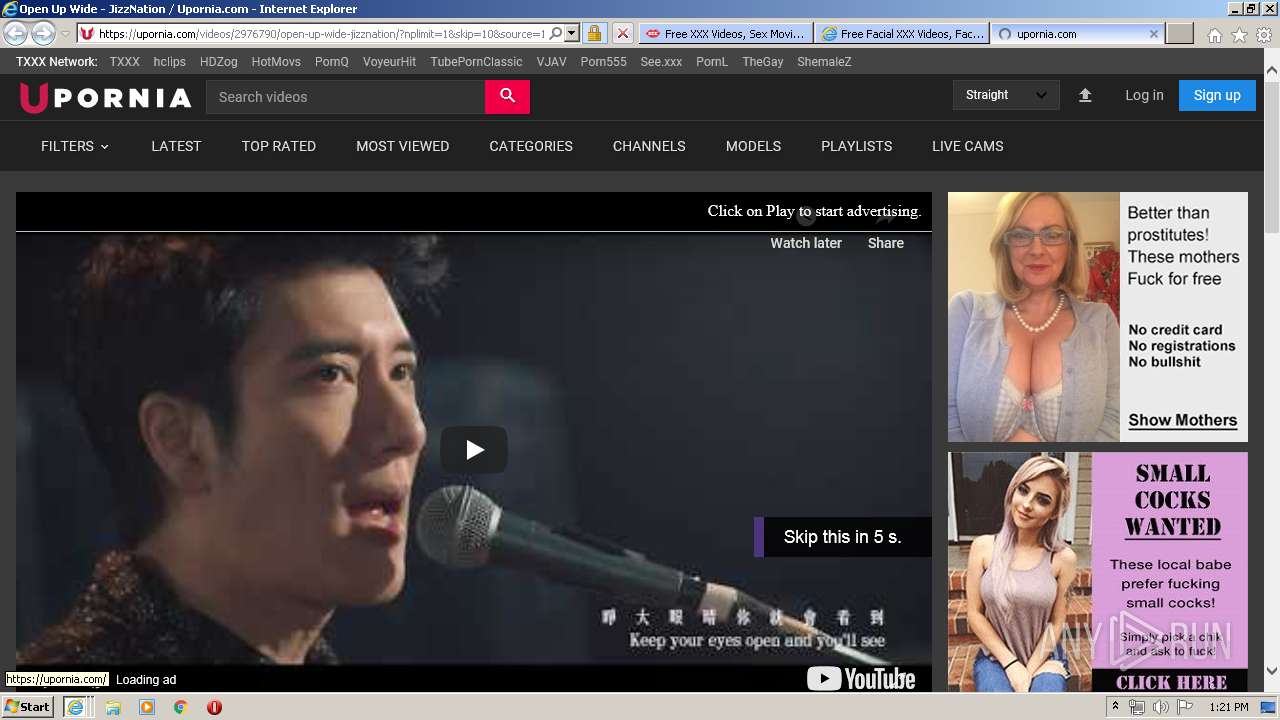Viewport: 1280px width, 720px height.
Task: Open browser Home page icon
Action: tap(1214, 35)
